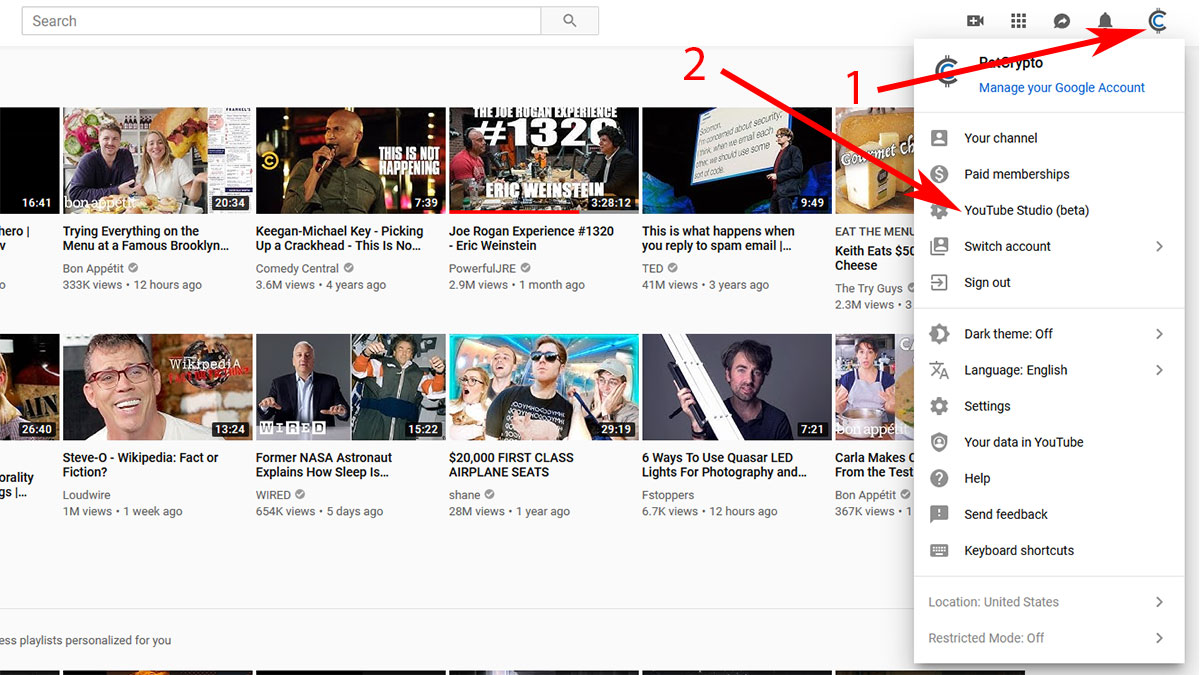Screen dimensions: 1200x675
Task: Open the TED talk thumbnail with 9:49 duration
Action: (736, 161)
